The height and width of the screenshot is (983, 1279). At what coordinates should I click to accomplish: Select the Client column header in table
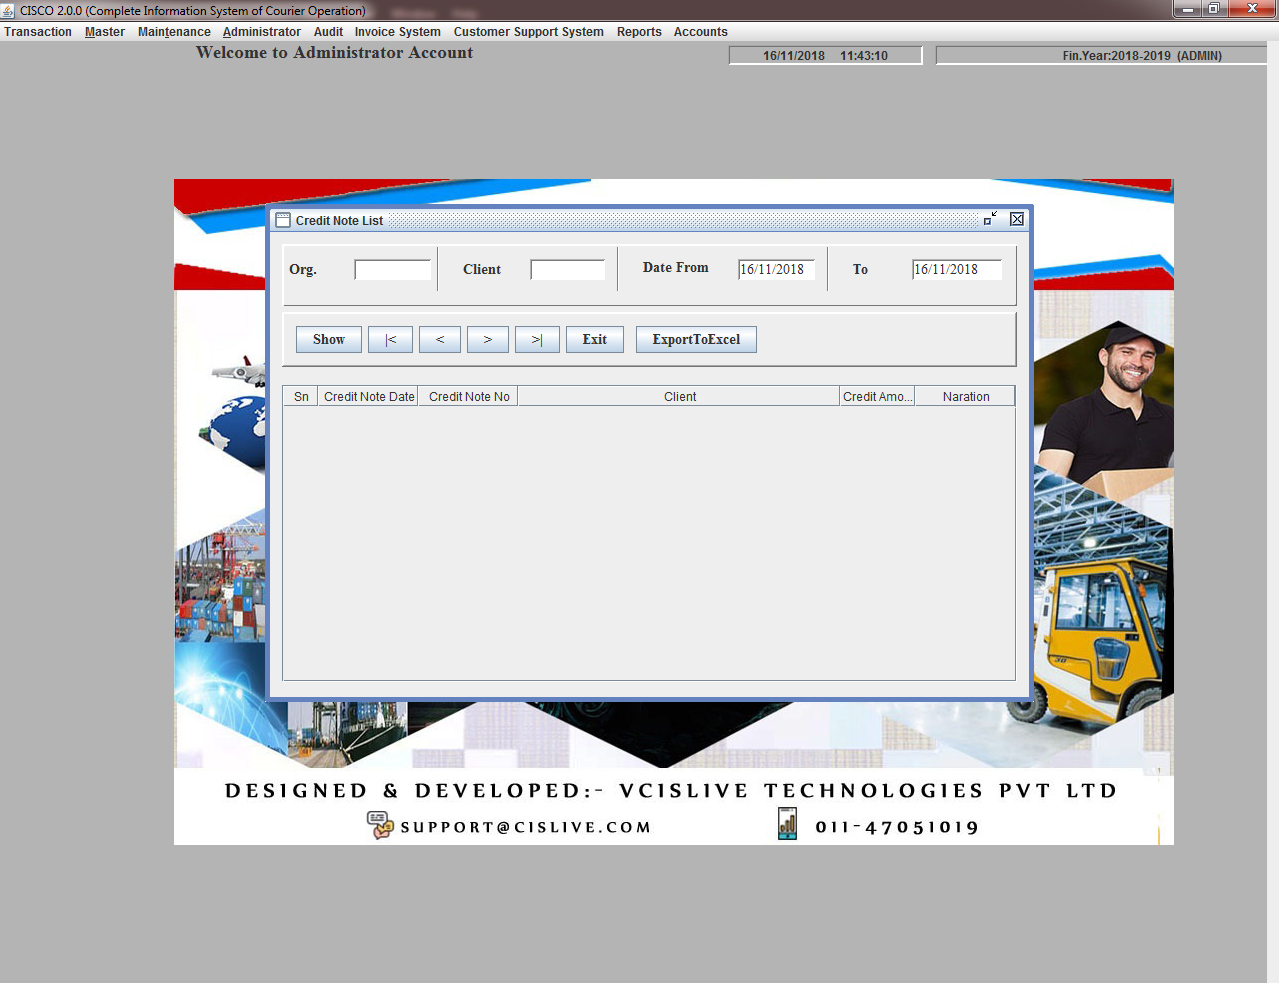(680, 397)
